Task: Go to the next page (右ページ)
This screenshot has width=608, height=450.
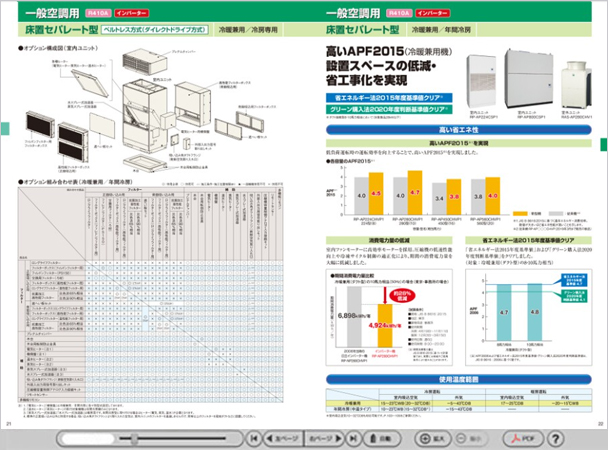Action: (325, 438)
